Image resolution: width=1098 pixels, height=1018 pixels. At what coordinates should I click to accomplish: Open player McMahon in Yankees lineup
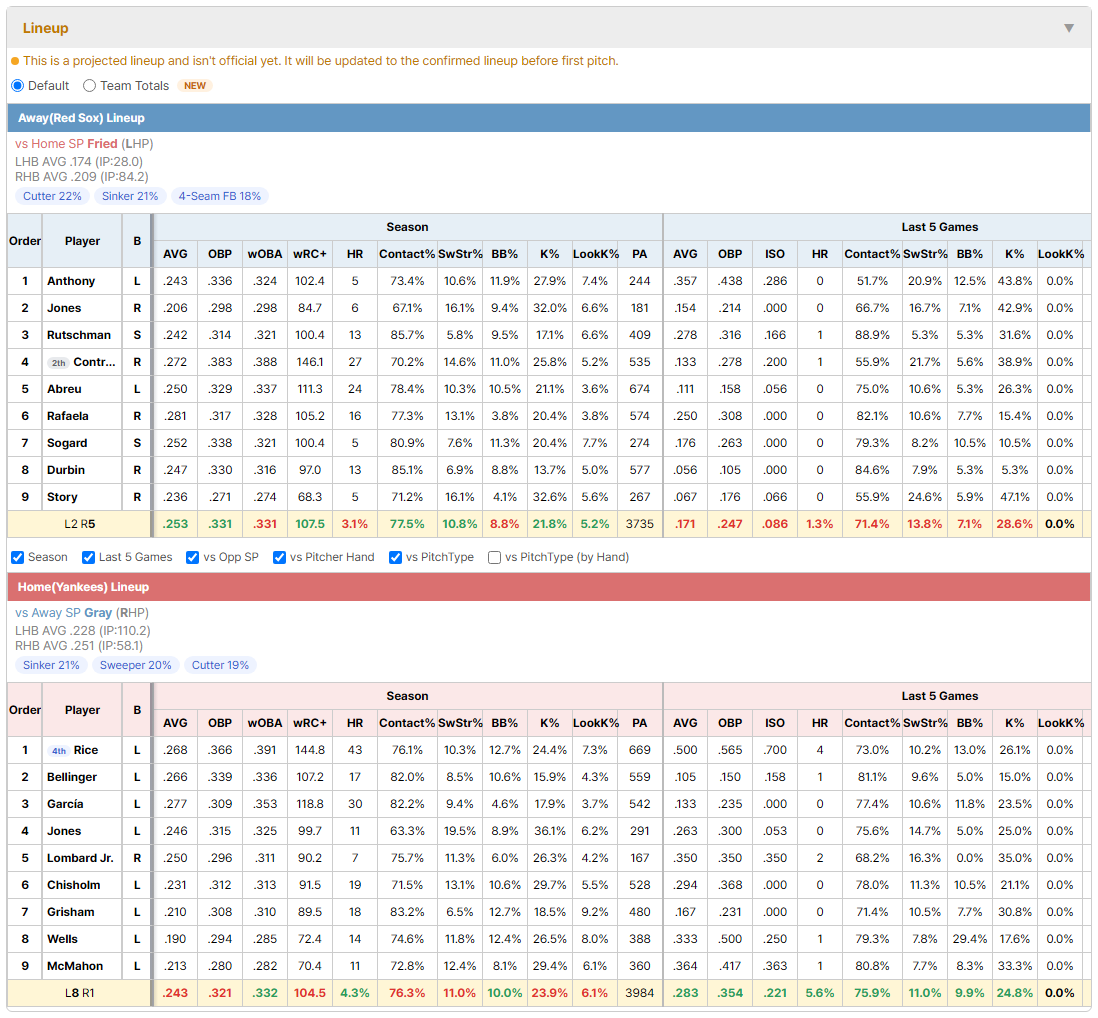[x=75, y=966]
